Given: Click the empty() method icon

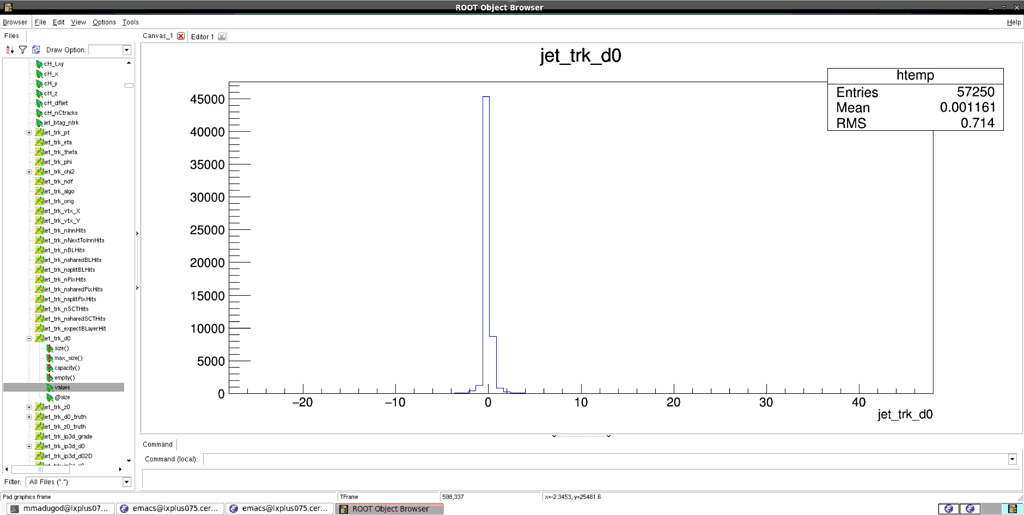Looking at the screenshot, I should tap(50, 378).
